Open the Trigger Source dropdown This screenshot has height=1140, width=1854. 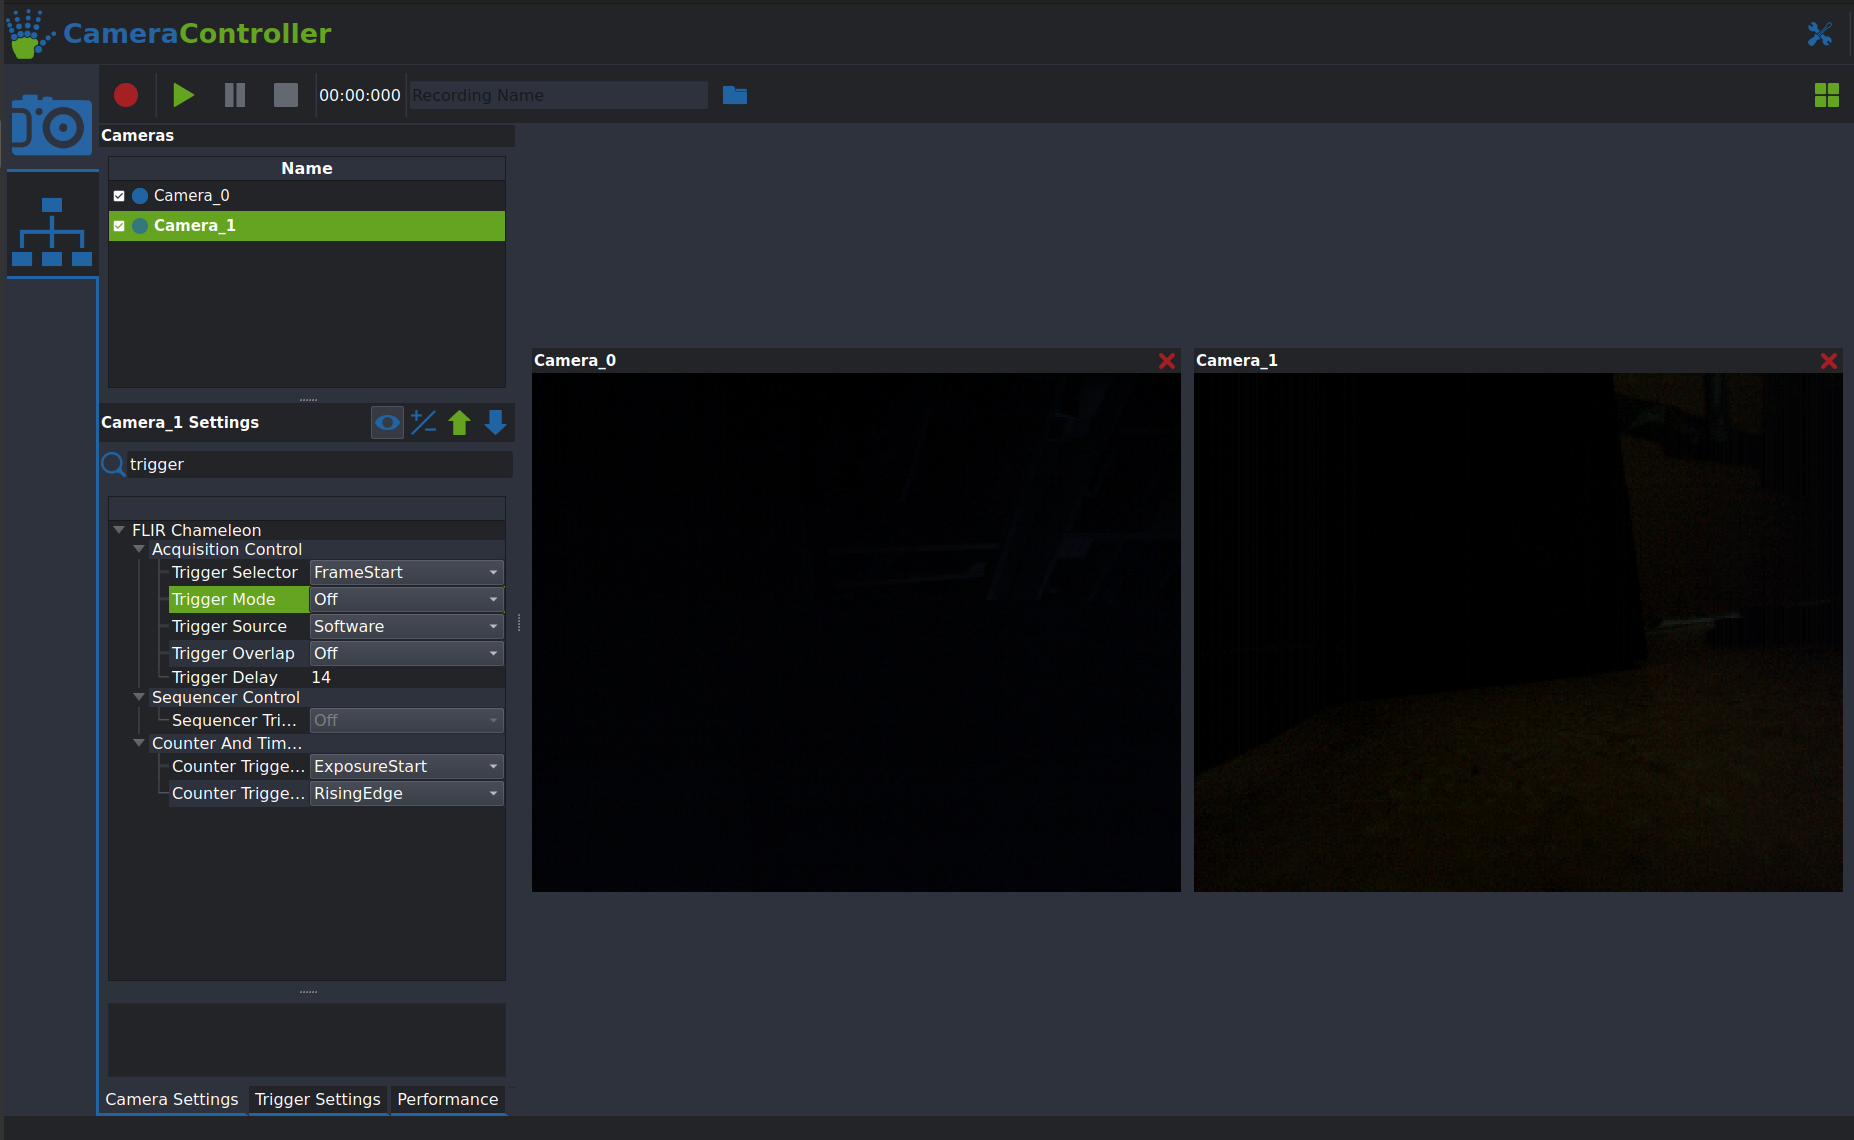tap(491, 626)
